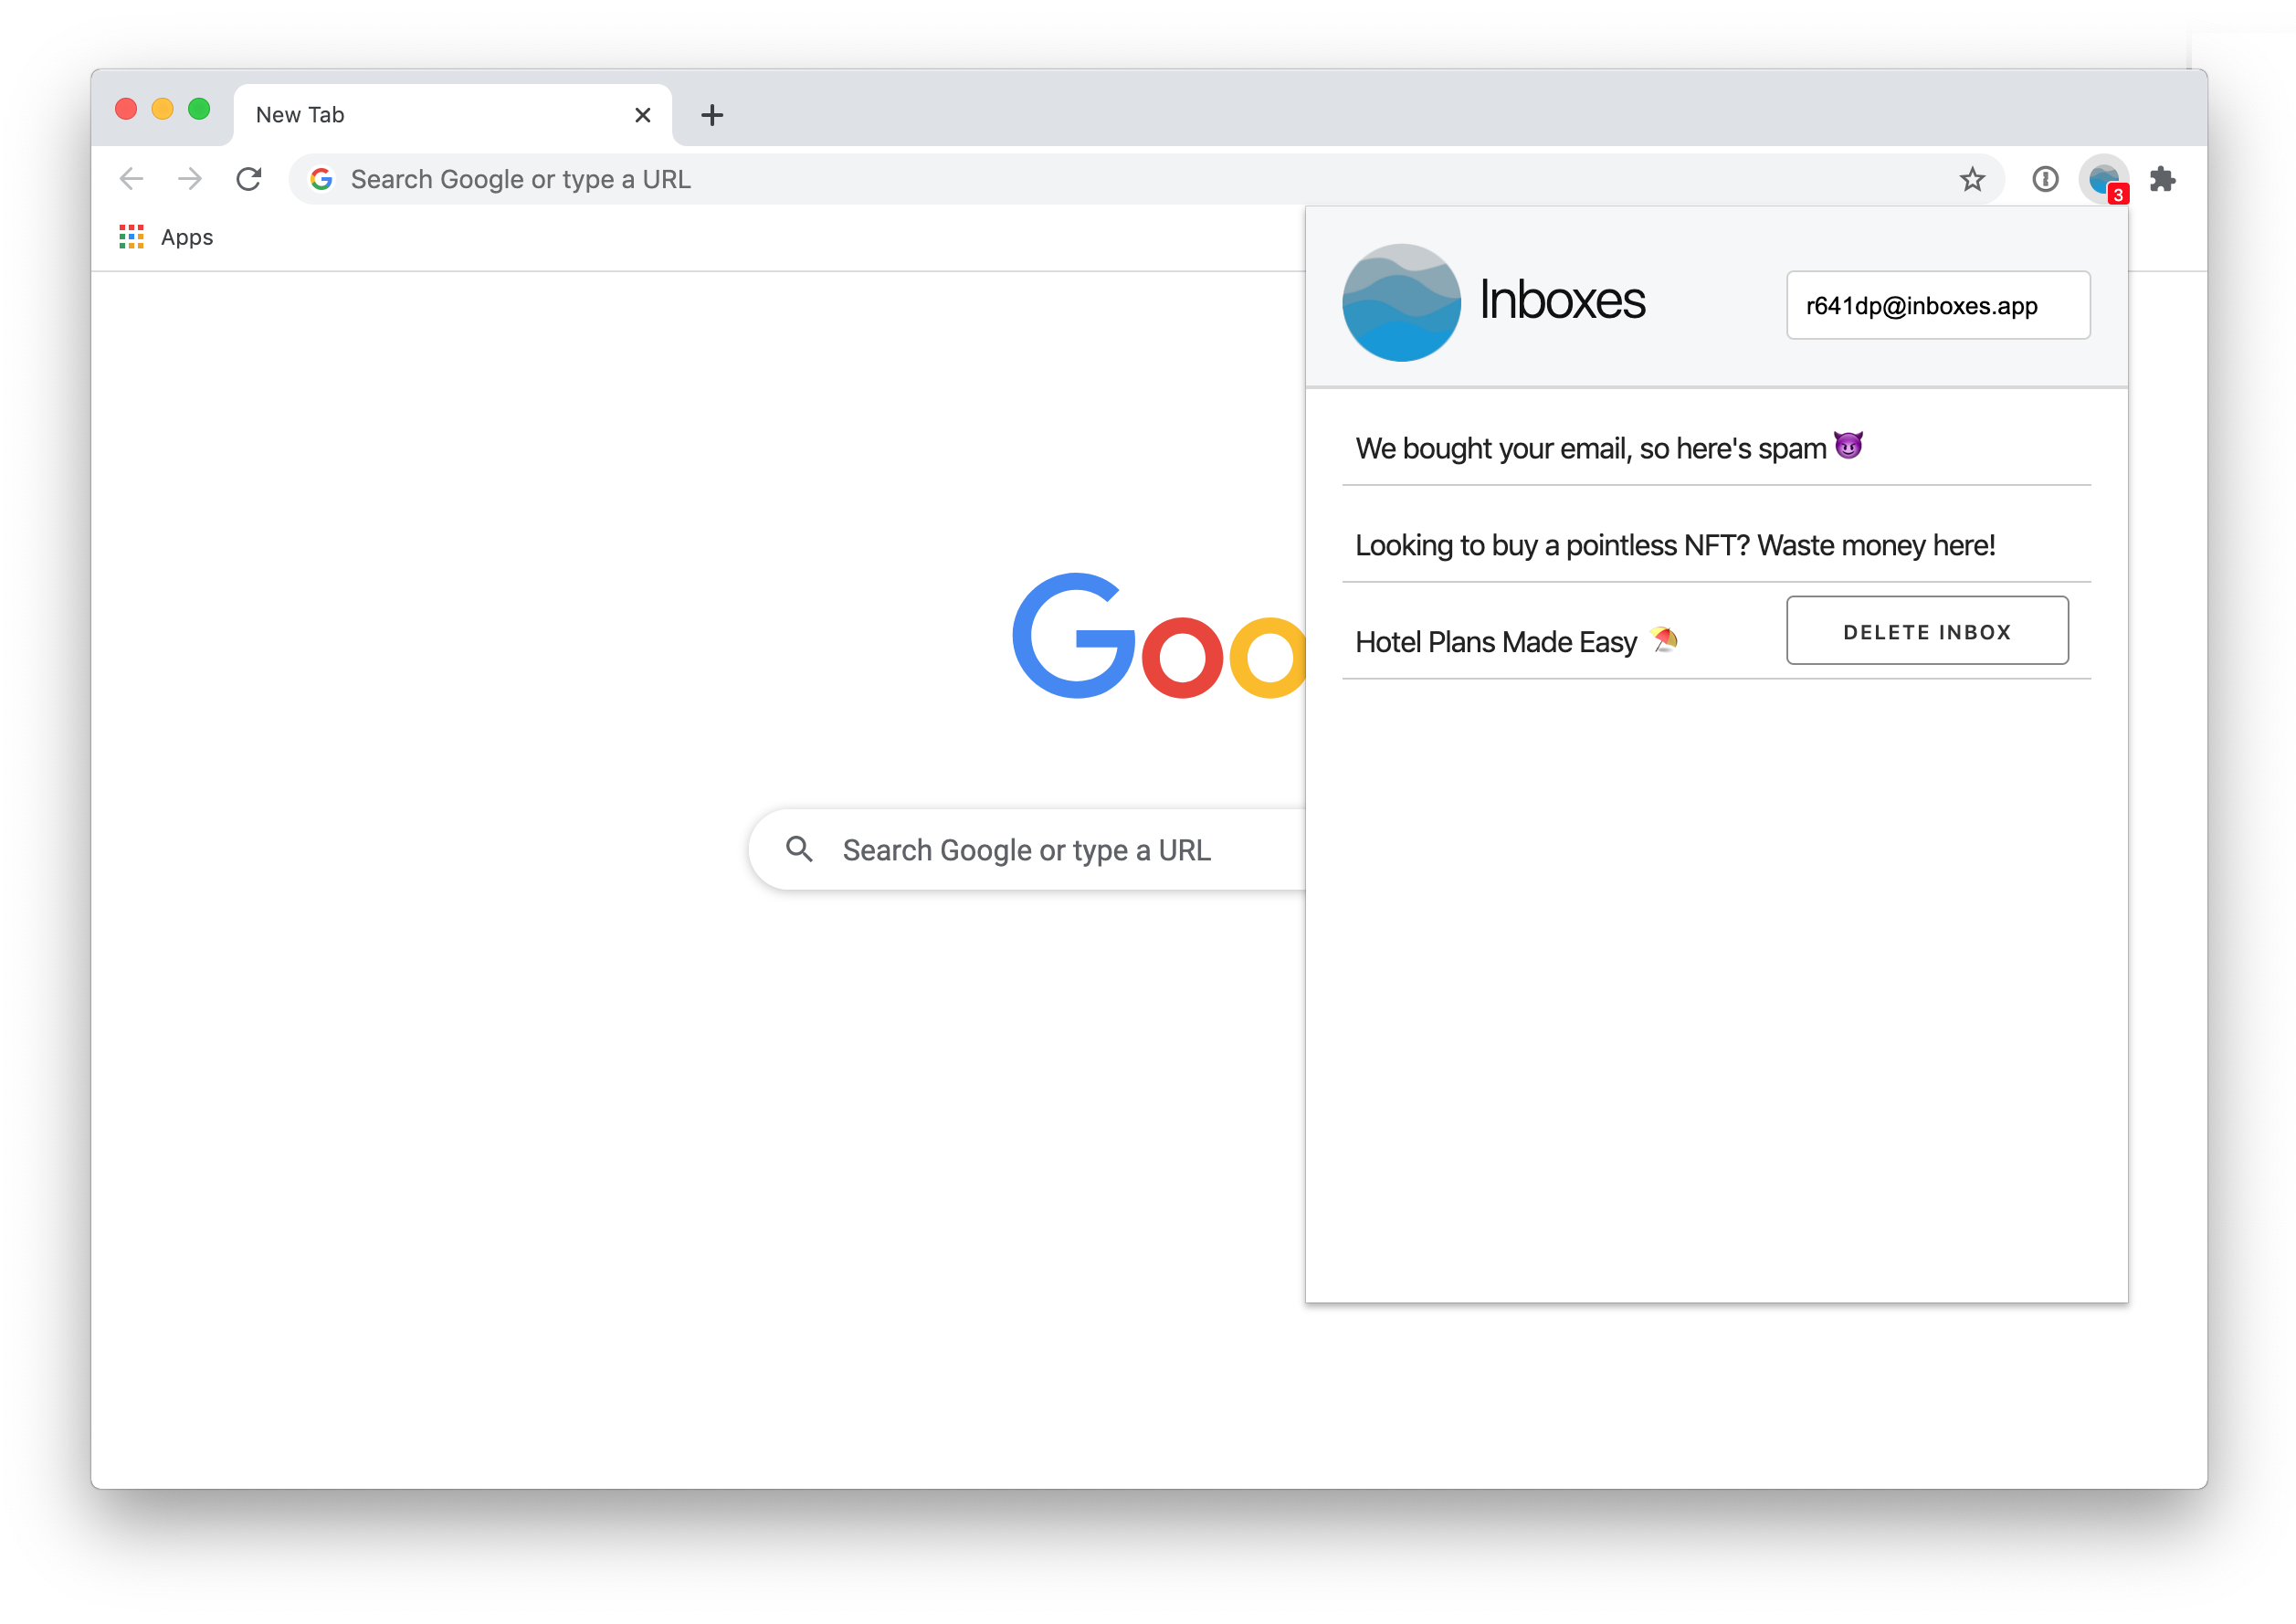Screen dimensions: 2296x1624
Task: Click the bookmark star icon
Action: [1976, 175]
